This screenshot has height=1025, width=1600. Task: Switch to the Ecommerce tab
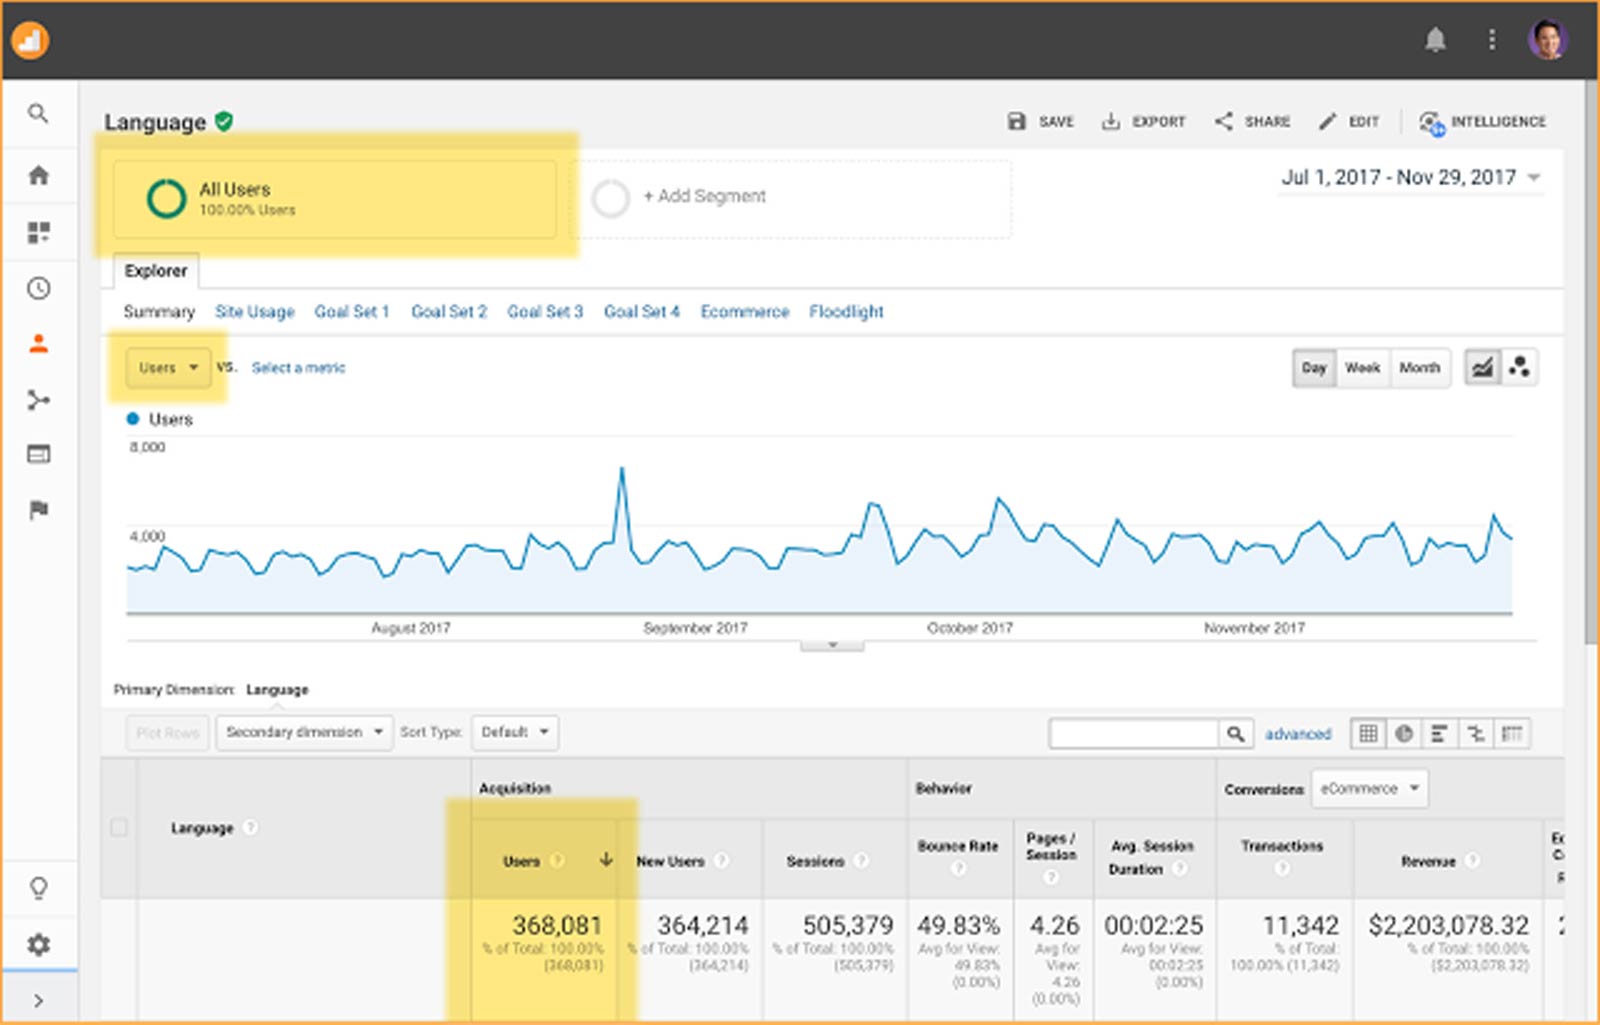click(744, 312)
